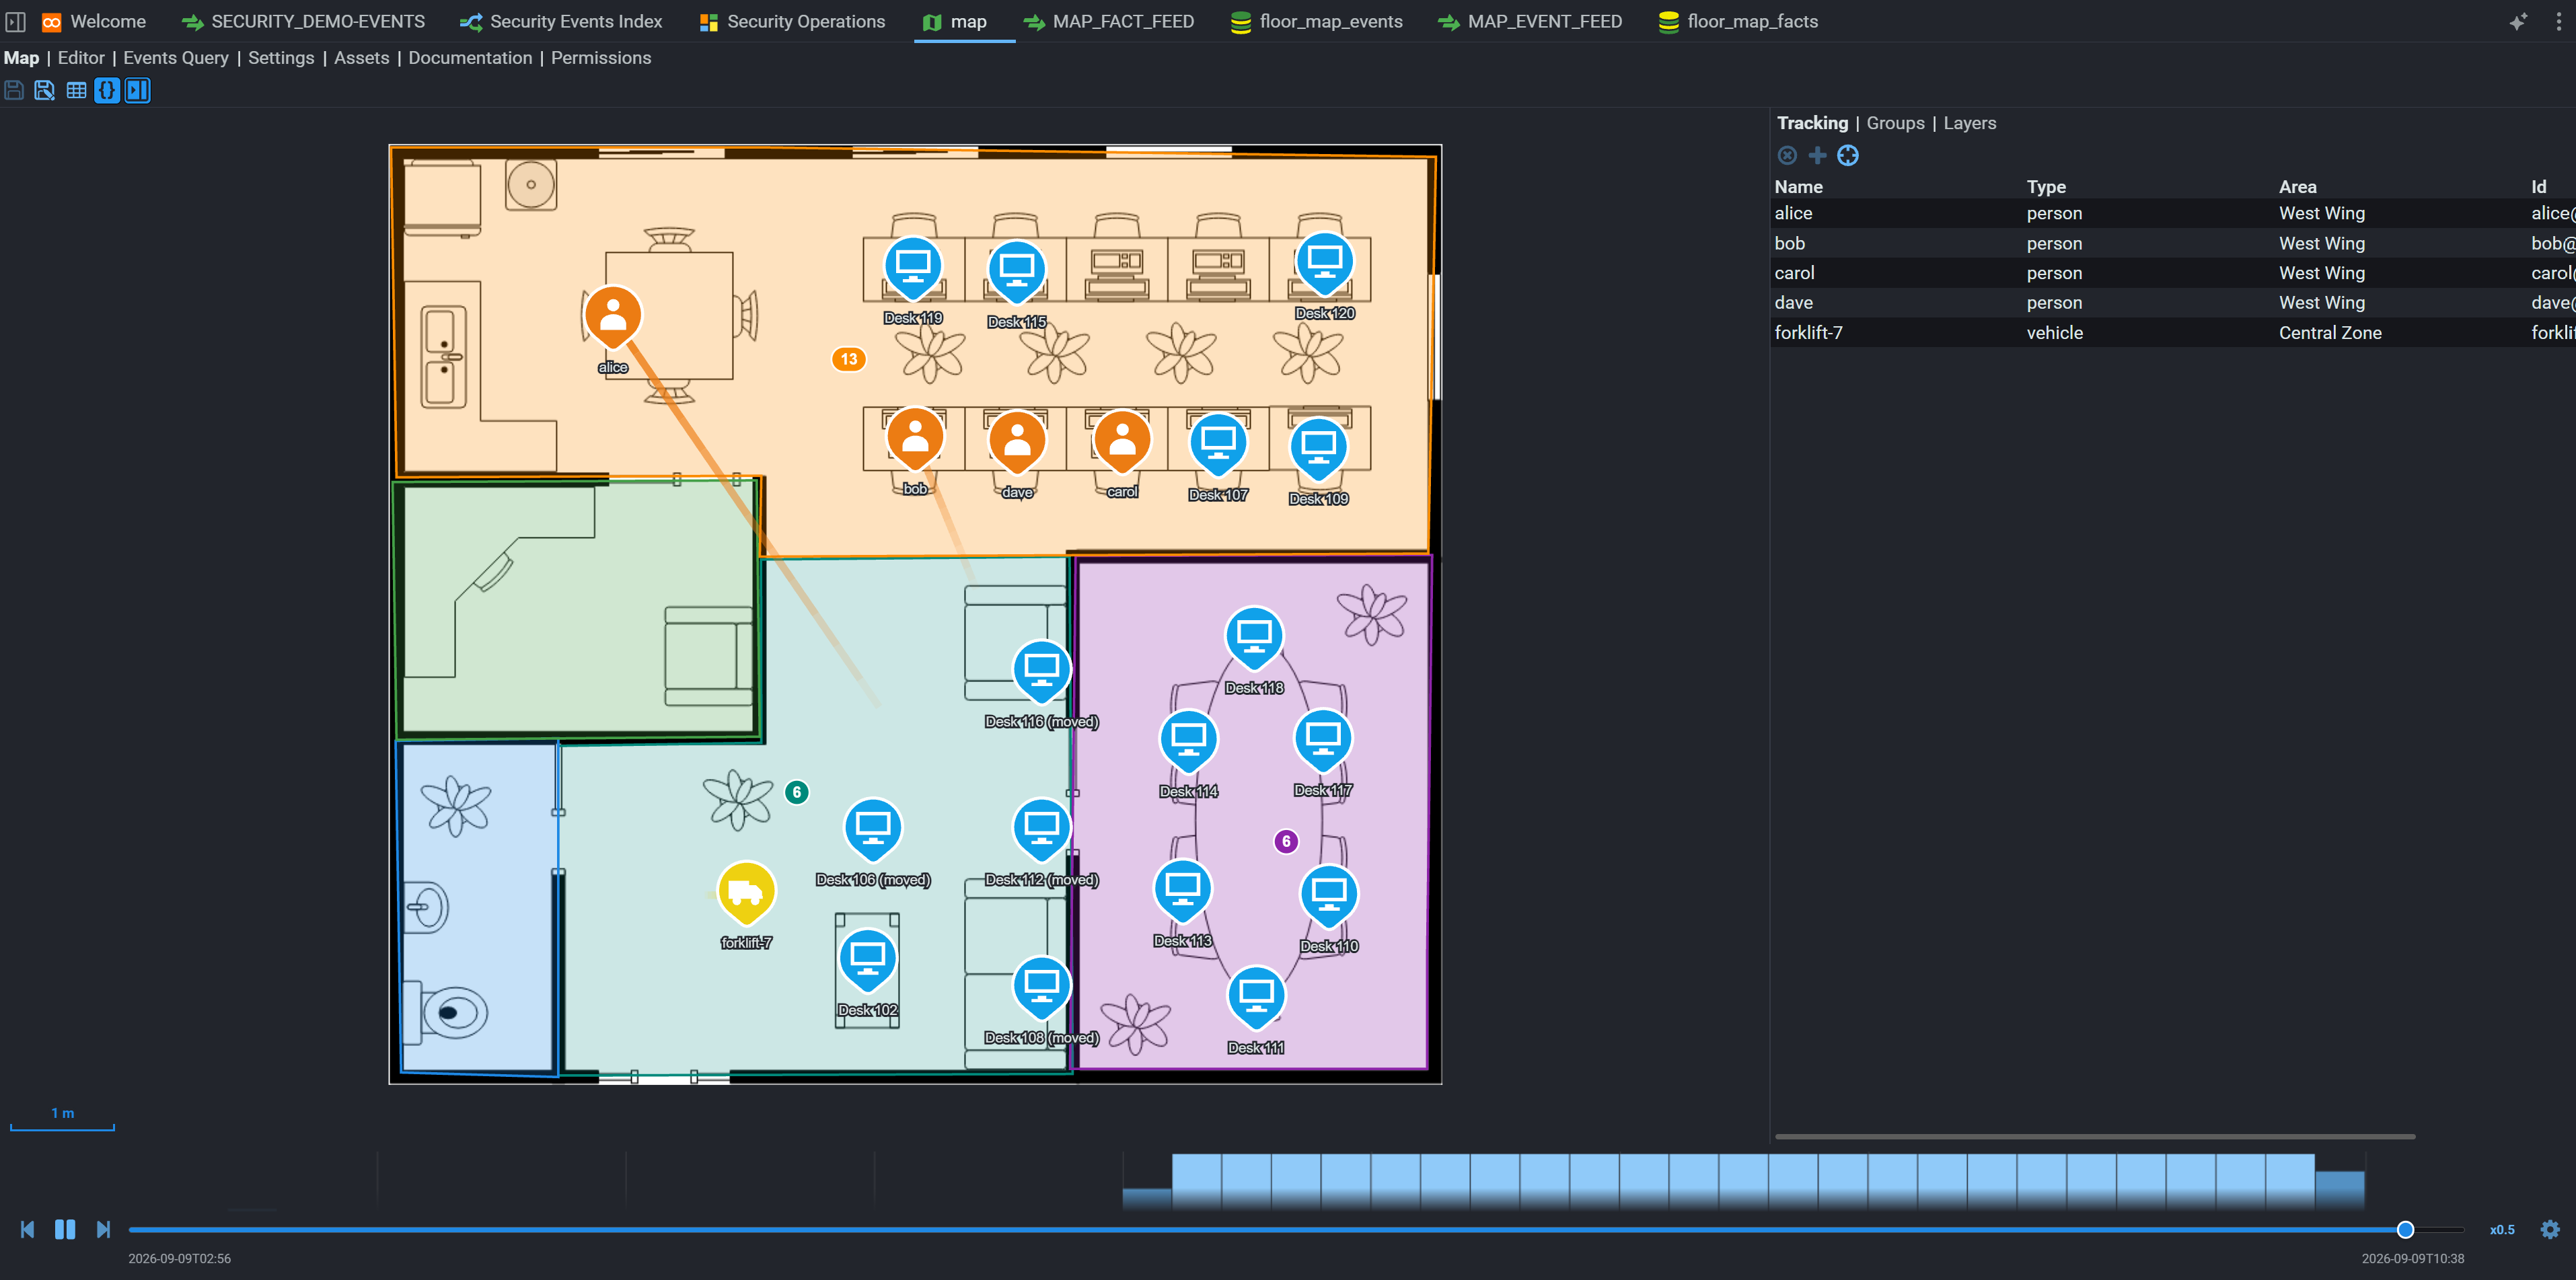Click the Desk 119 monitor marker

[x=913, y=268]
